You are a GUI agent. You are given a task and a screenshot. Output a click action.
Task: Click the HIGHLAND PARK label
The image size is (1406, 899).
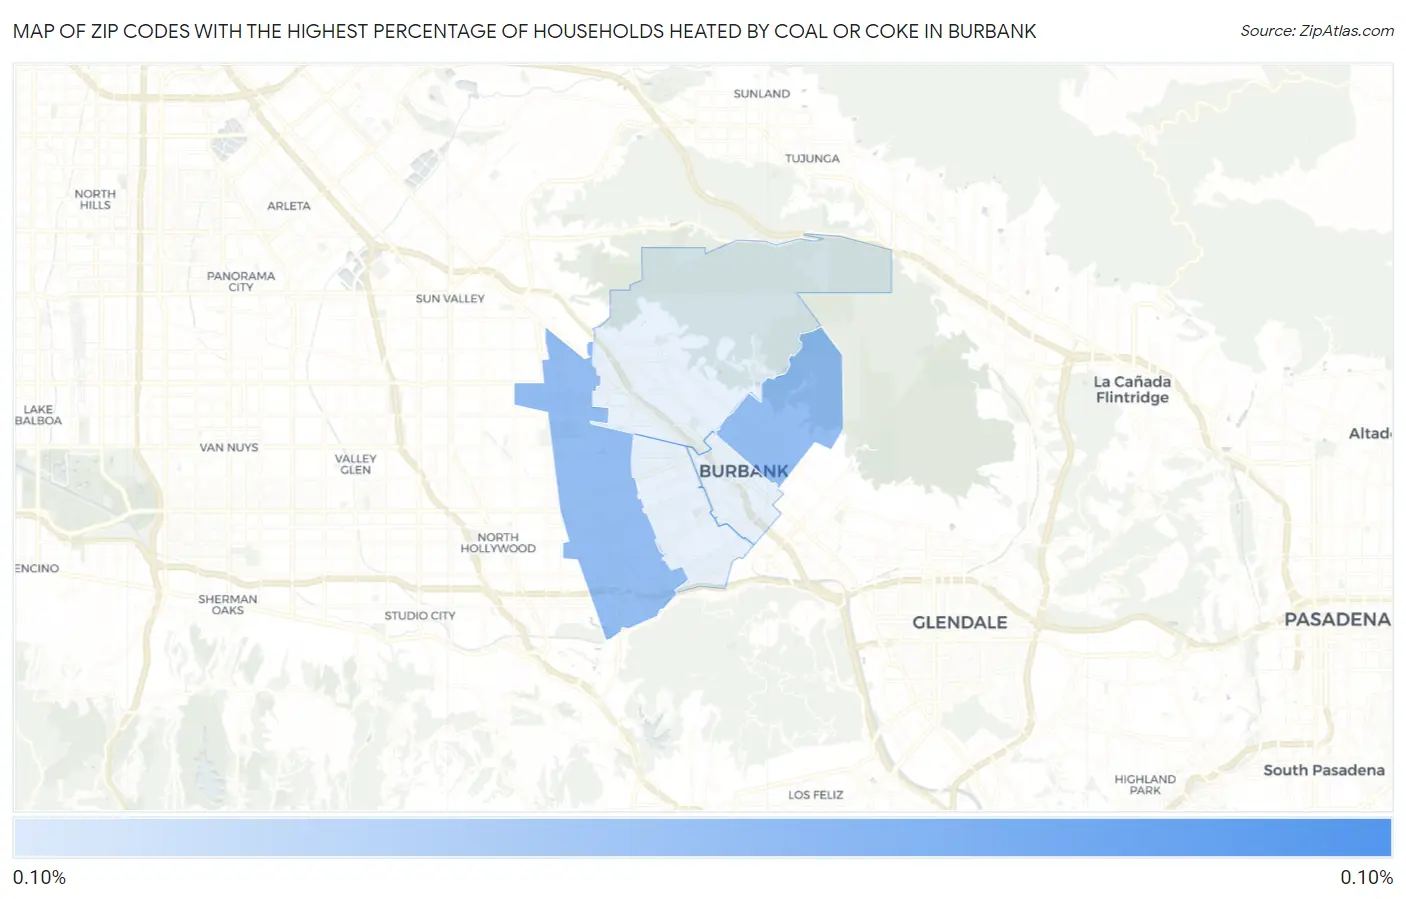[1145, 784]
